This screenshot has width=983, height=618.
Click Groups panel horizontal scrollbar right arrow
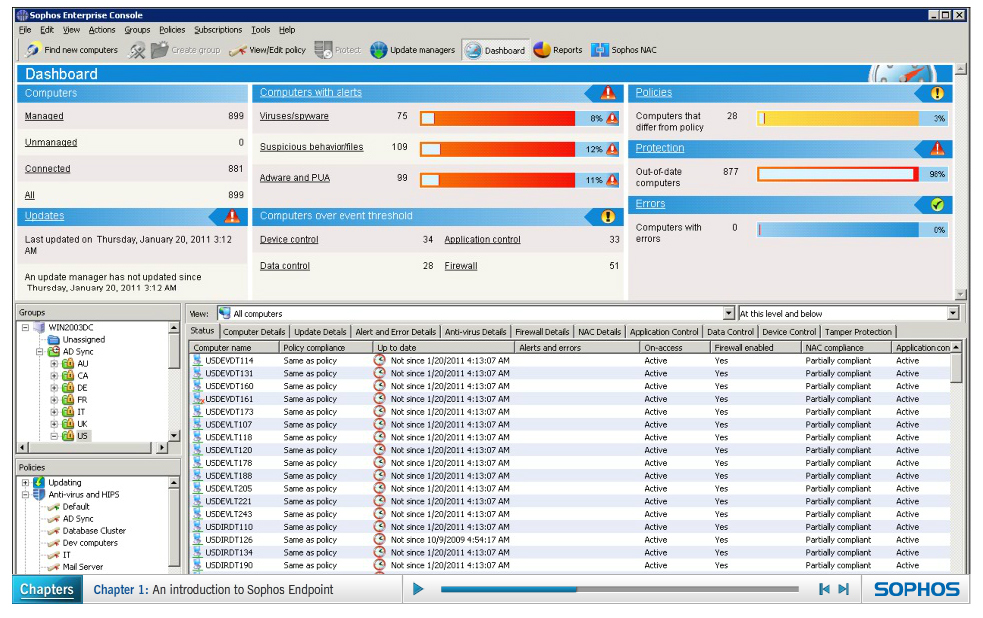point(162,448)
